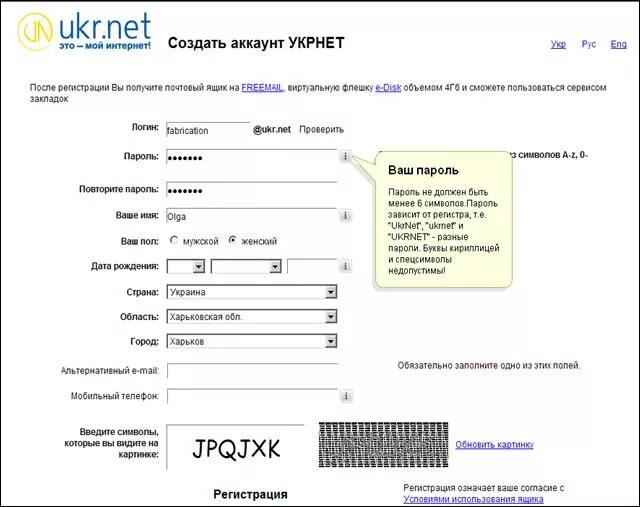Click the name field containing Olga

pyautogui.click(x=251, y=216)
